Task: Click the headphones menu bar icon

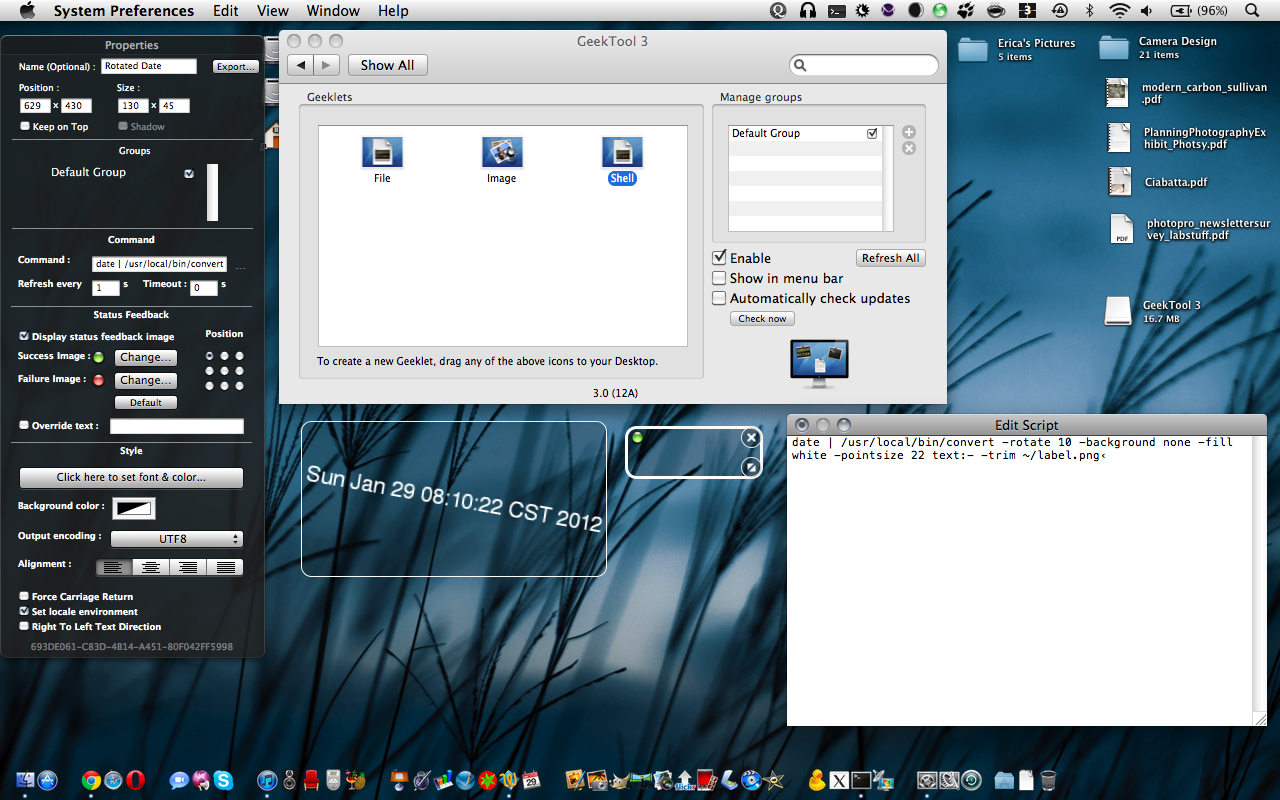Action: pos(808,11)
